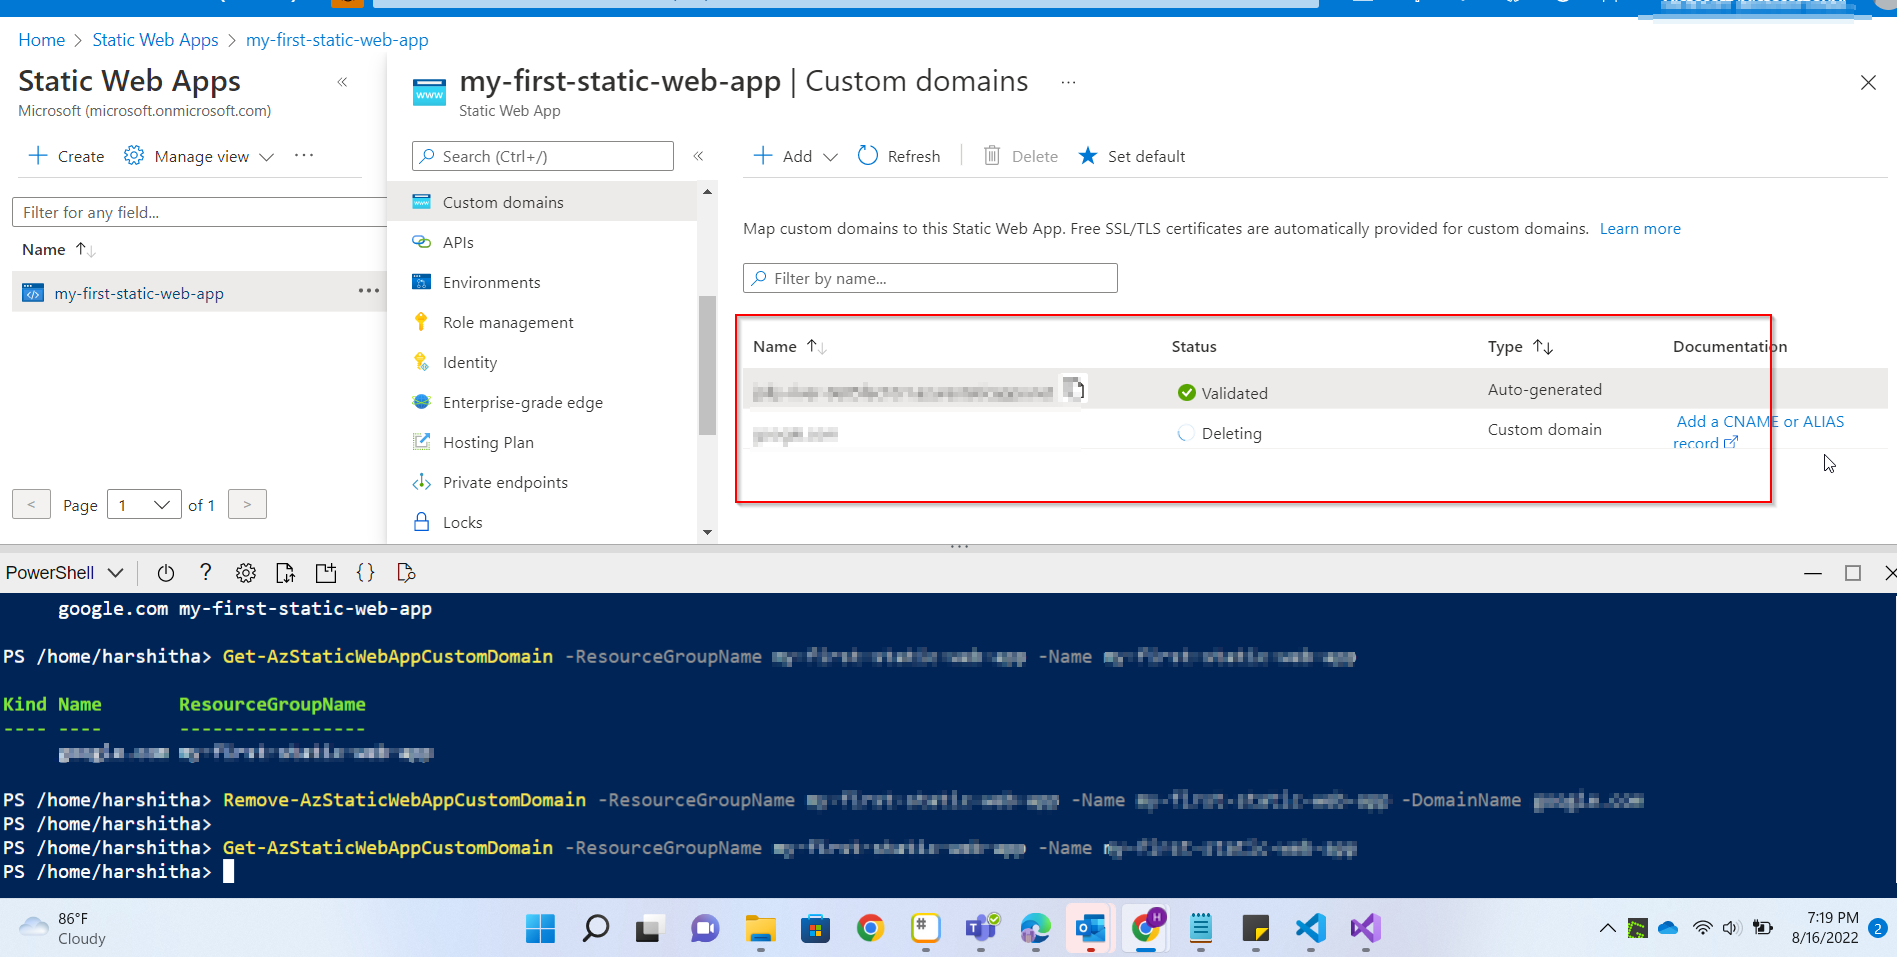Close the Custom domains blade
Screen dimensions: 1897x957
click(1868, 83)
